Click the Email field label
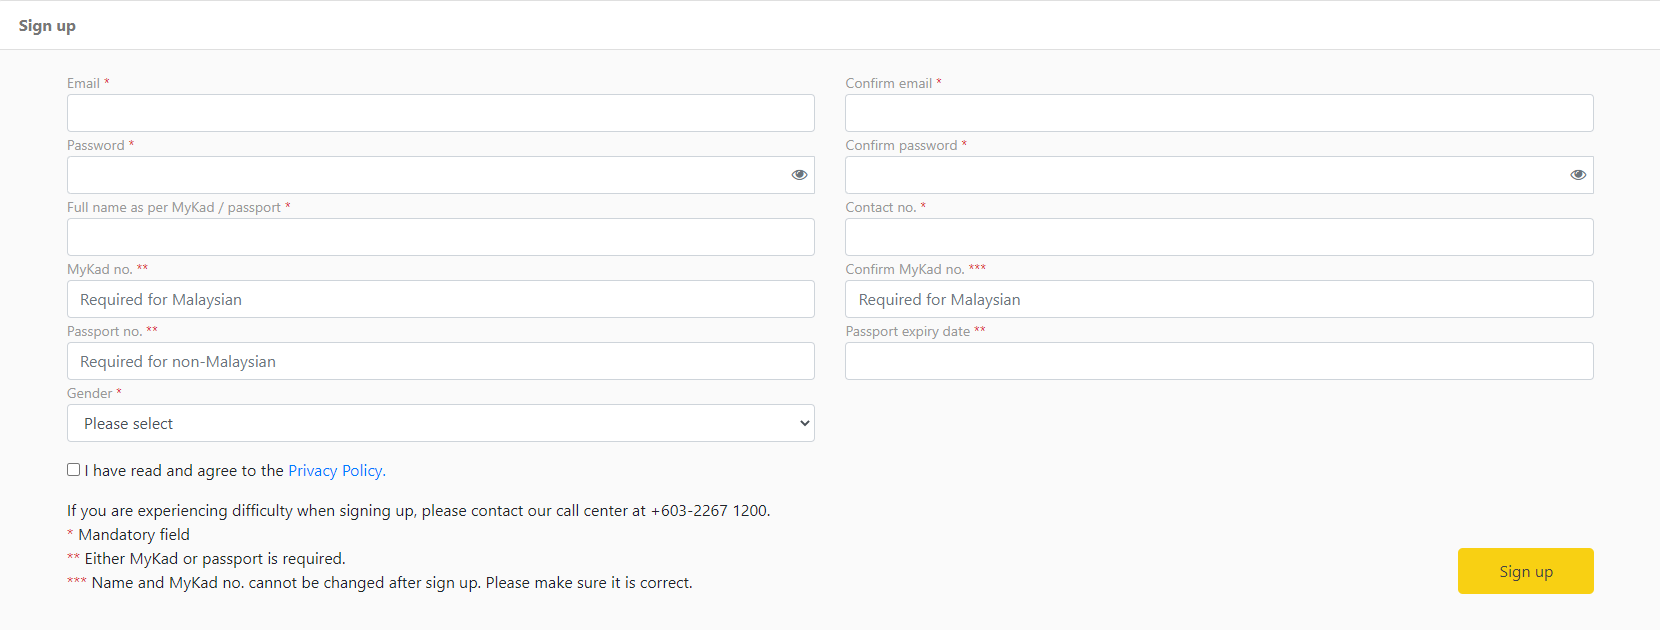 (x=83, y=84)
